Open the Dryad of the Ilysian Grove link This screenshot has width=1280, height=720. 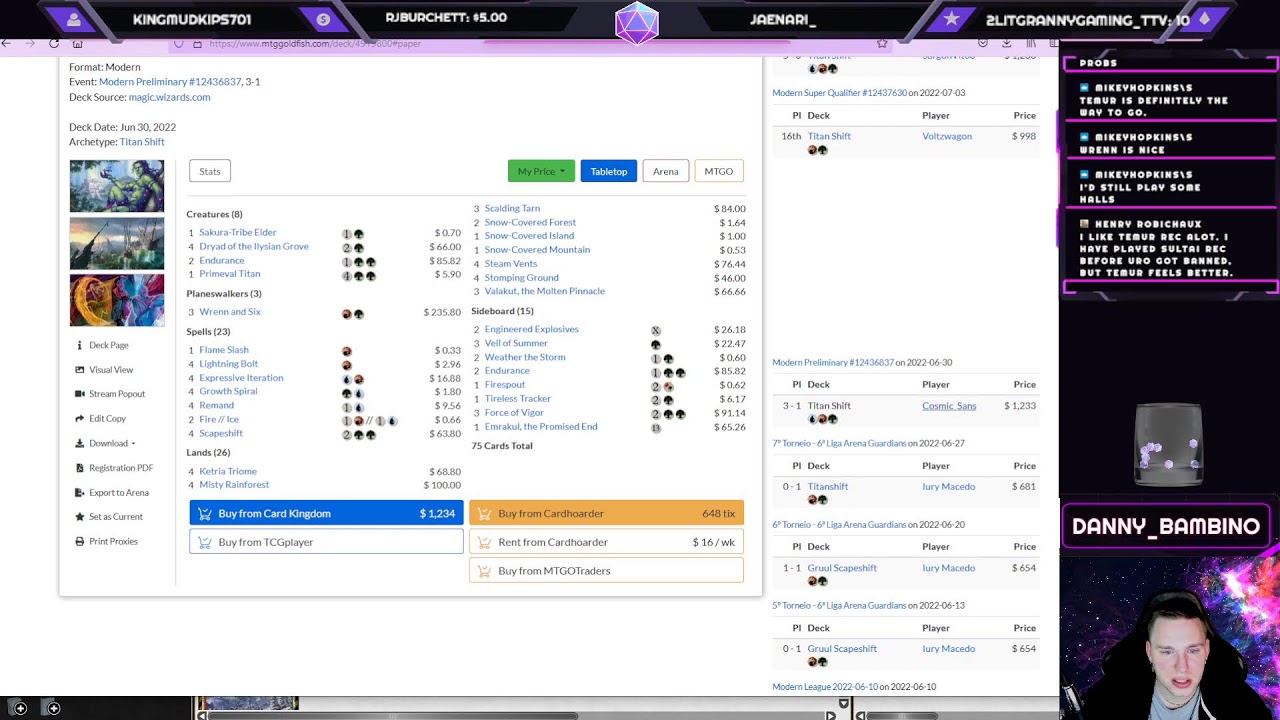(254, 247)
